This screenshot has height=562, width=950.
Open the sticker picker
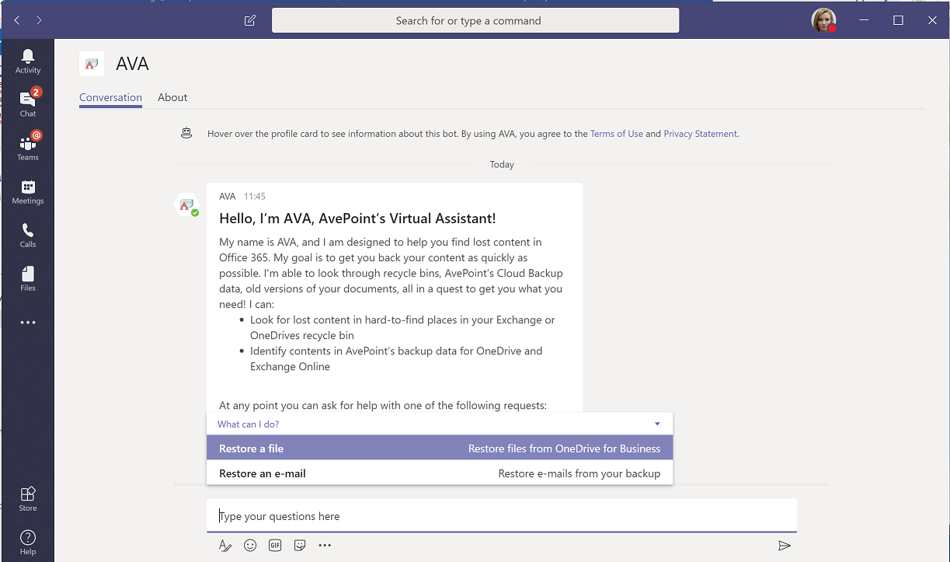300,545
